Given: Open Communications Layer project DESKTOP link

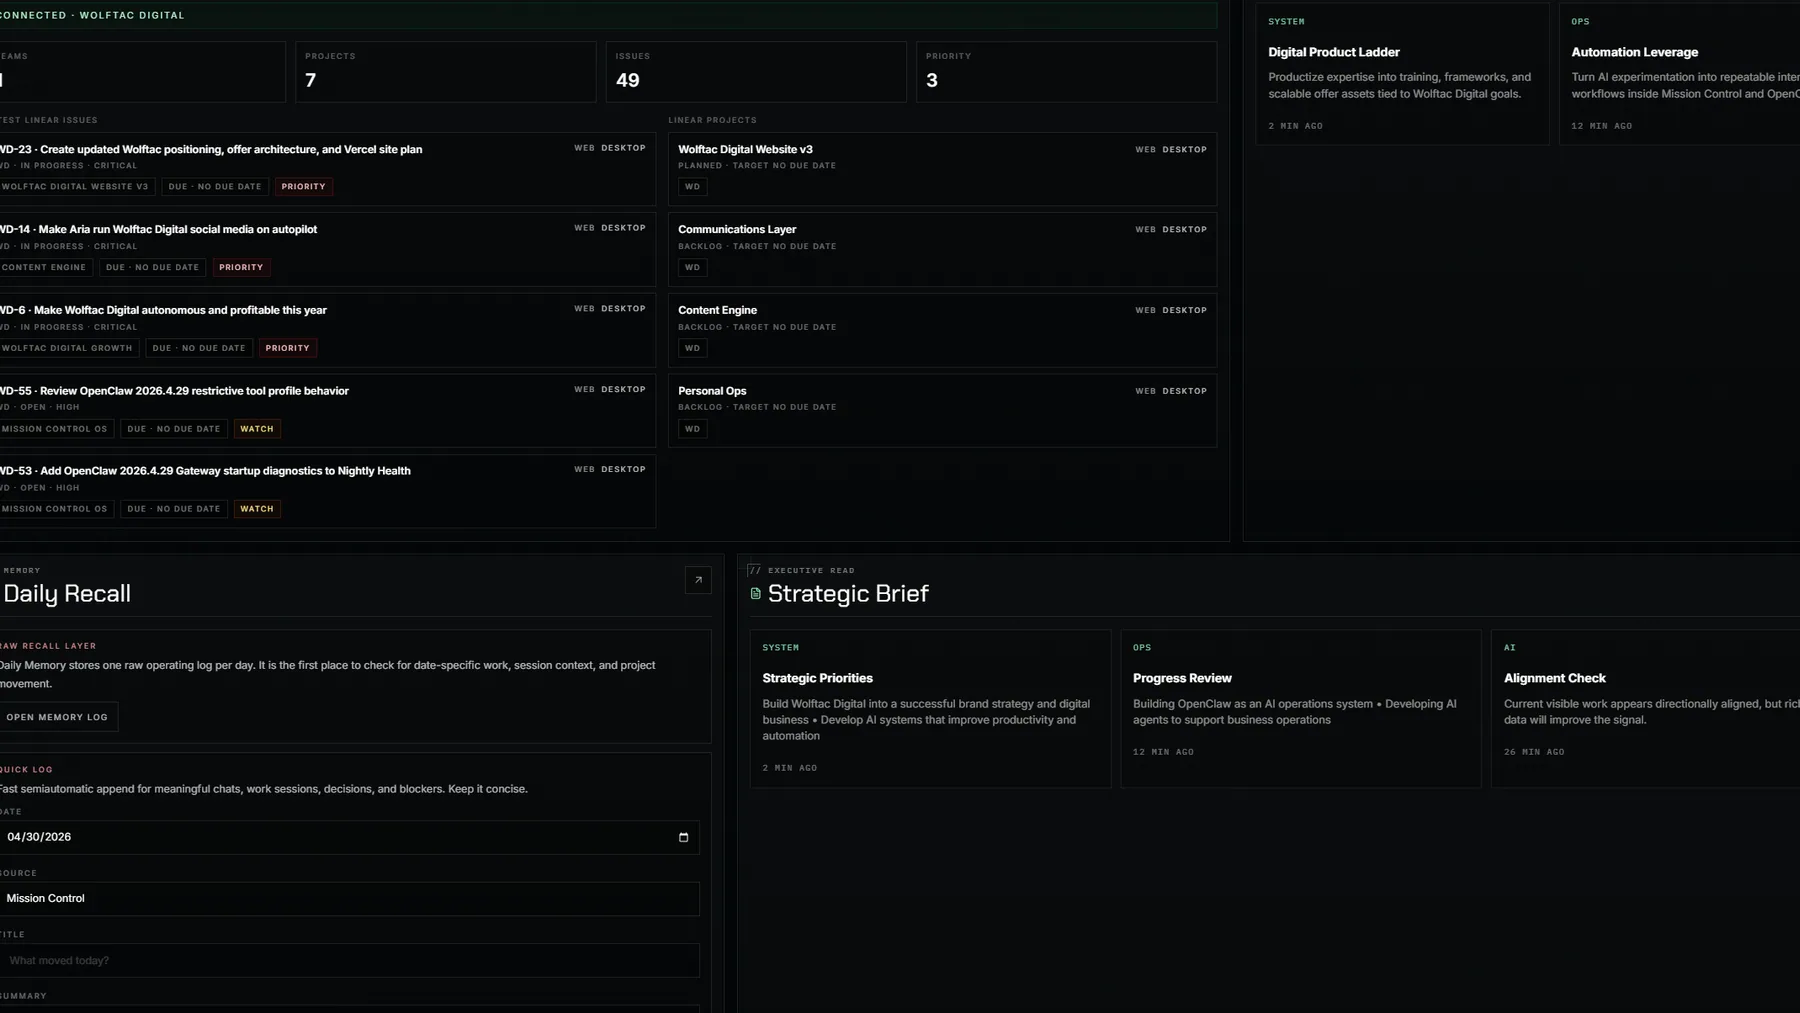Looking at the screenshot, I should (x=1184, y=230).
